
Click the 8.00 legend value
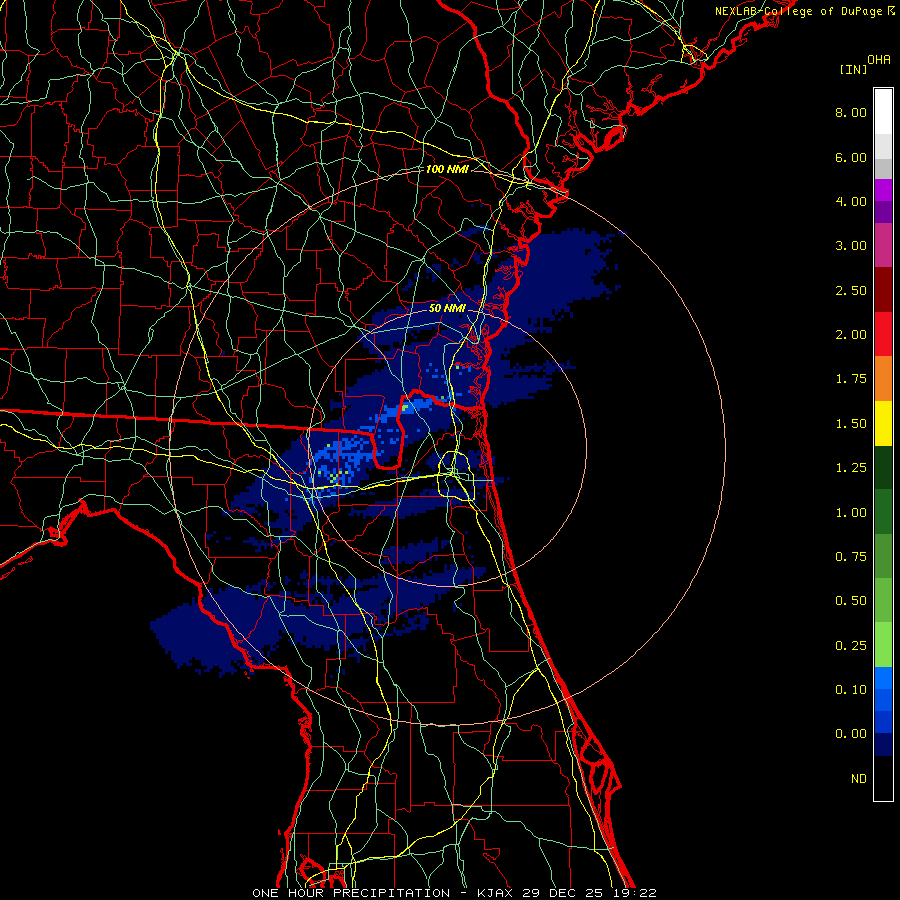(x=851, y=112)
